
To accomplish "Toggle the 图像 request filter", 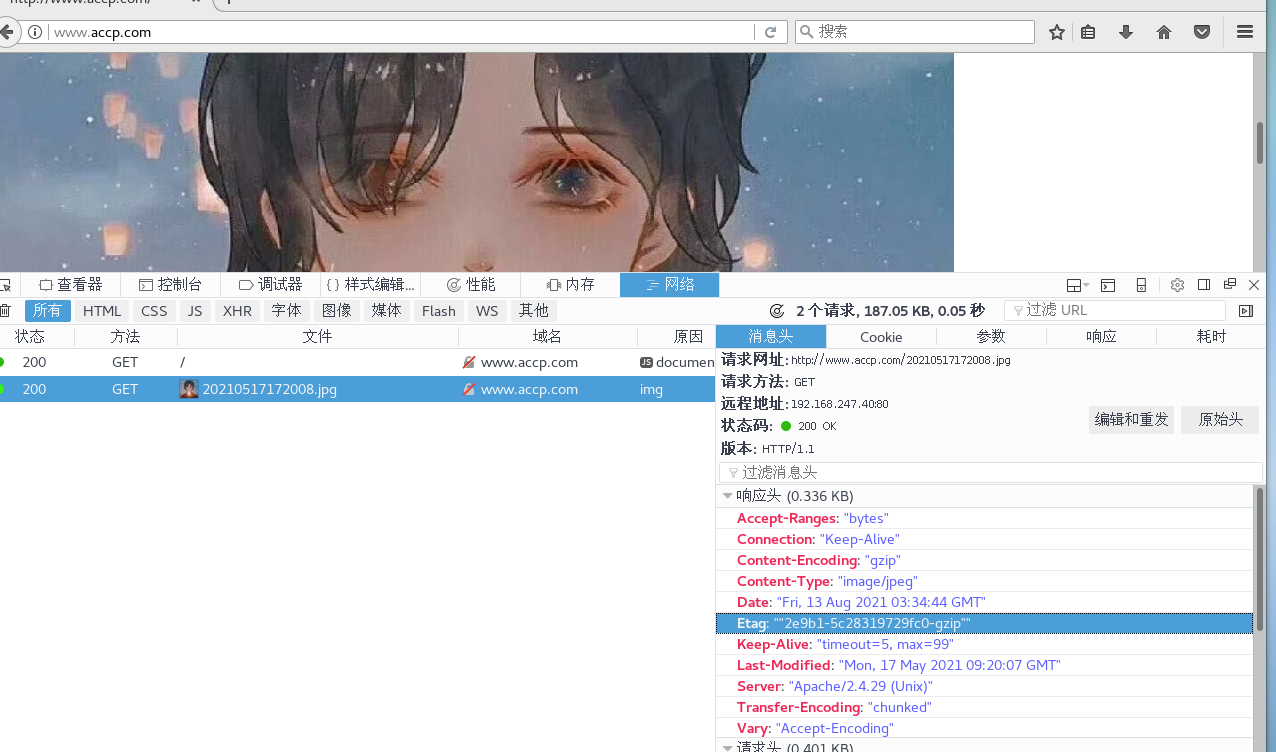I will click(336, 311).
